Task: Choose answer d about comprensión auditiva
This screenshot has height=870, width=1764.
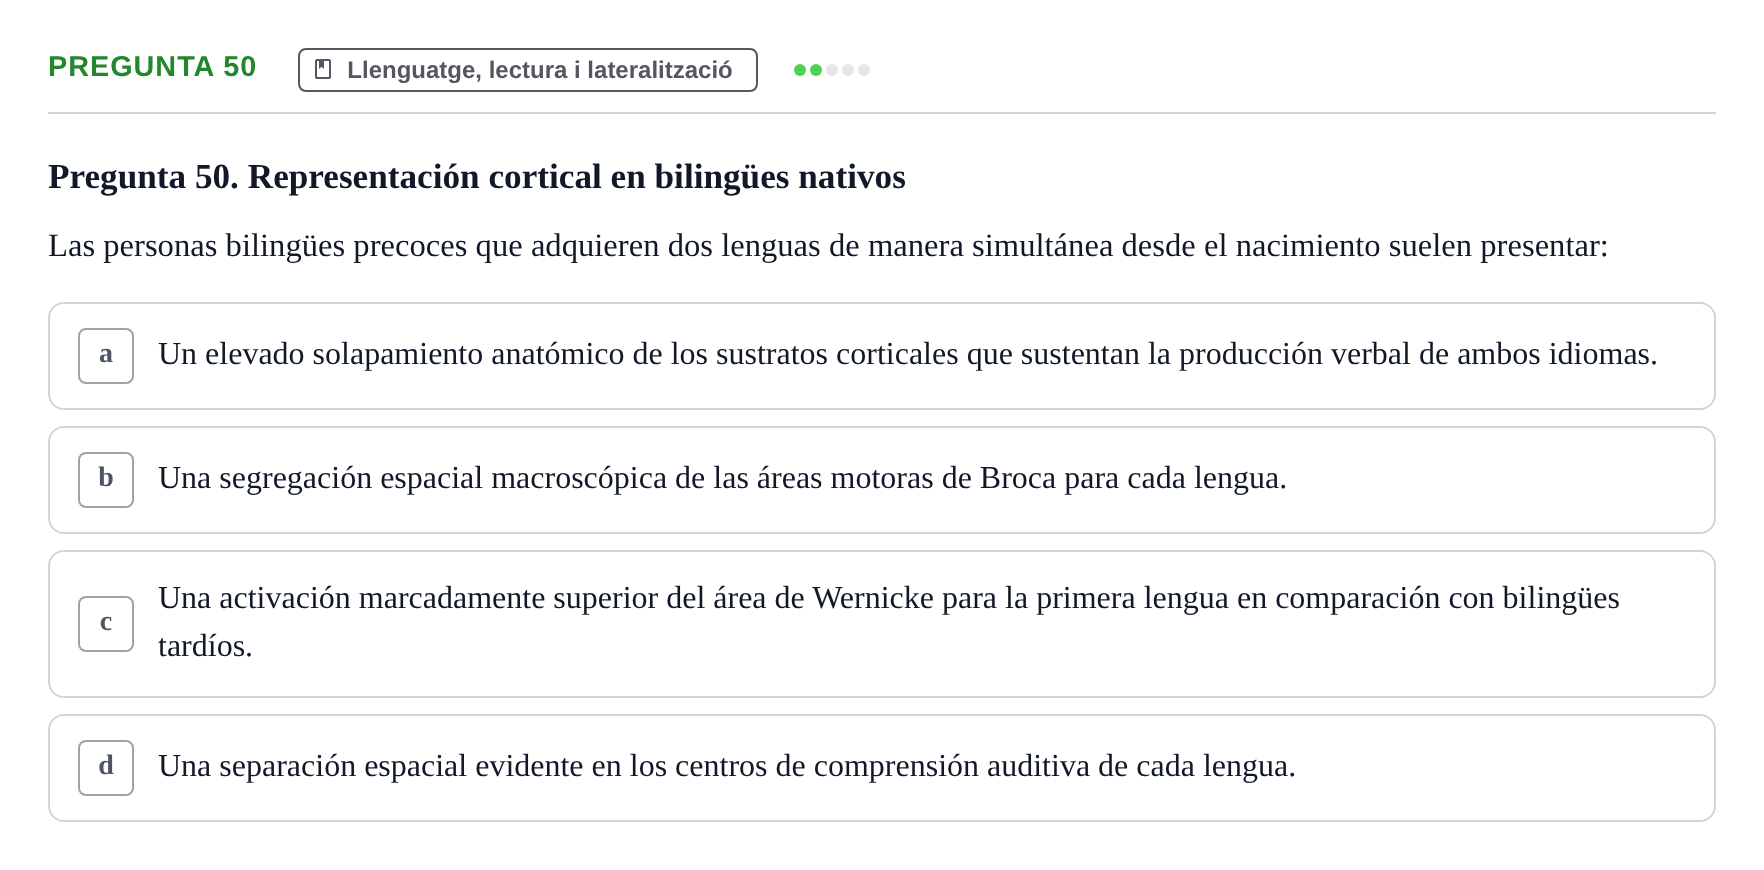Action: coord(881,768)
